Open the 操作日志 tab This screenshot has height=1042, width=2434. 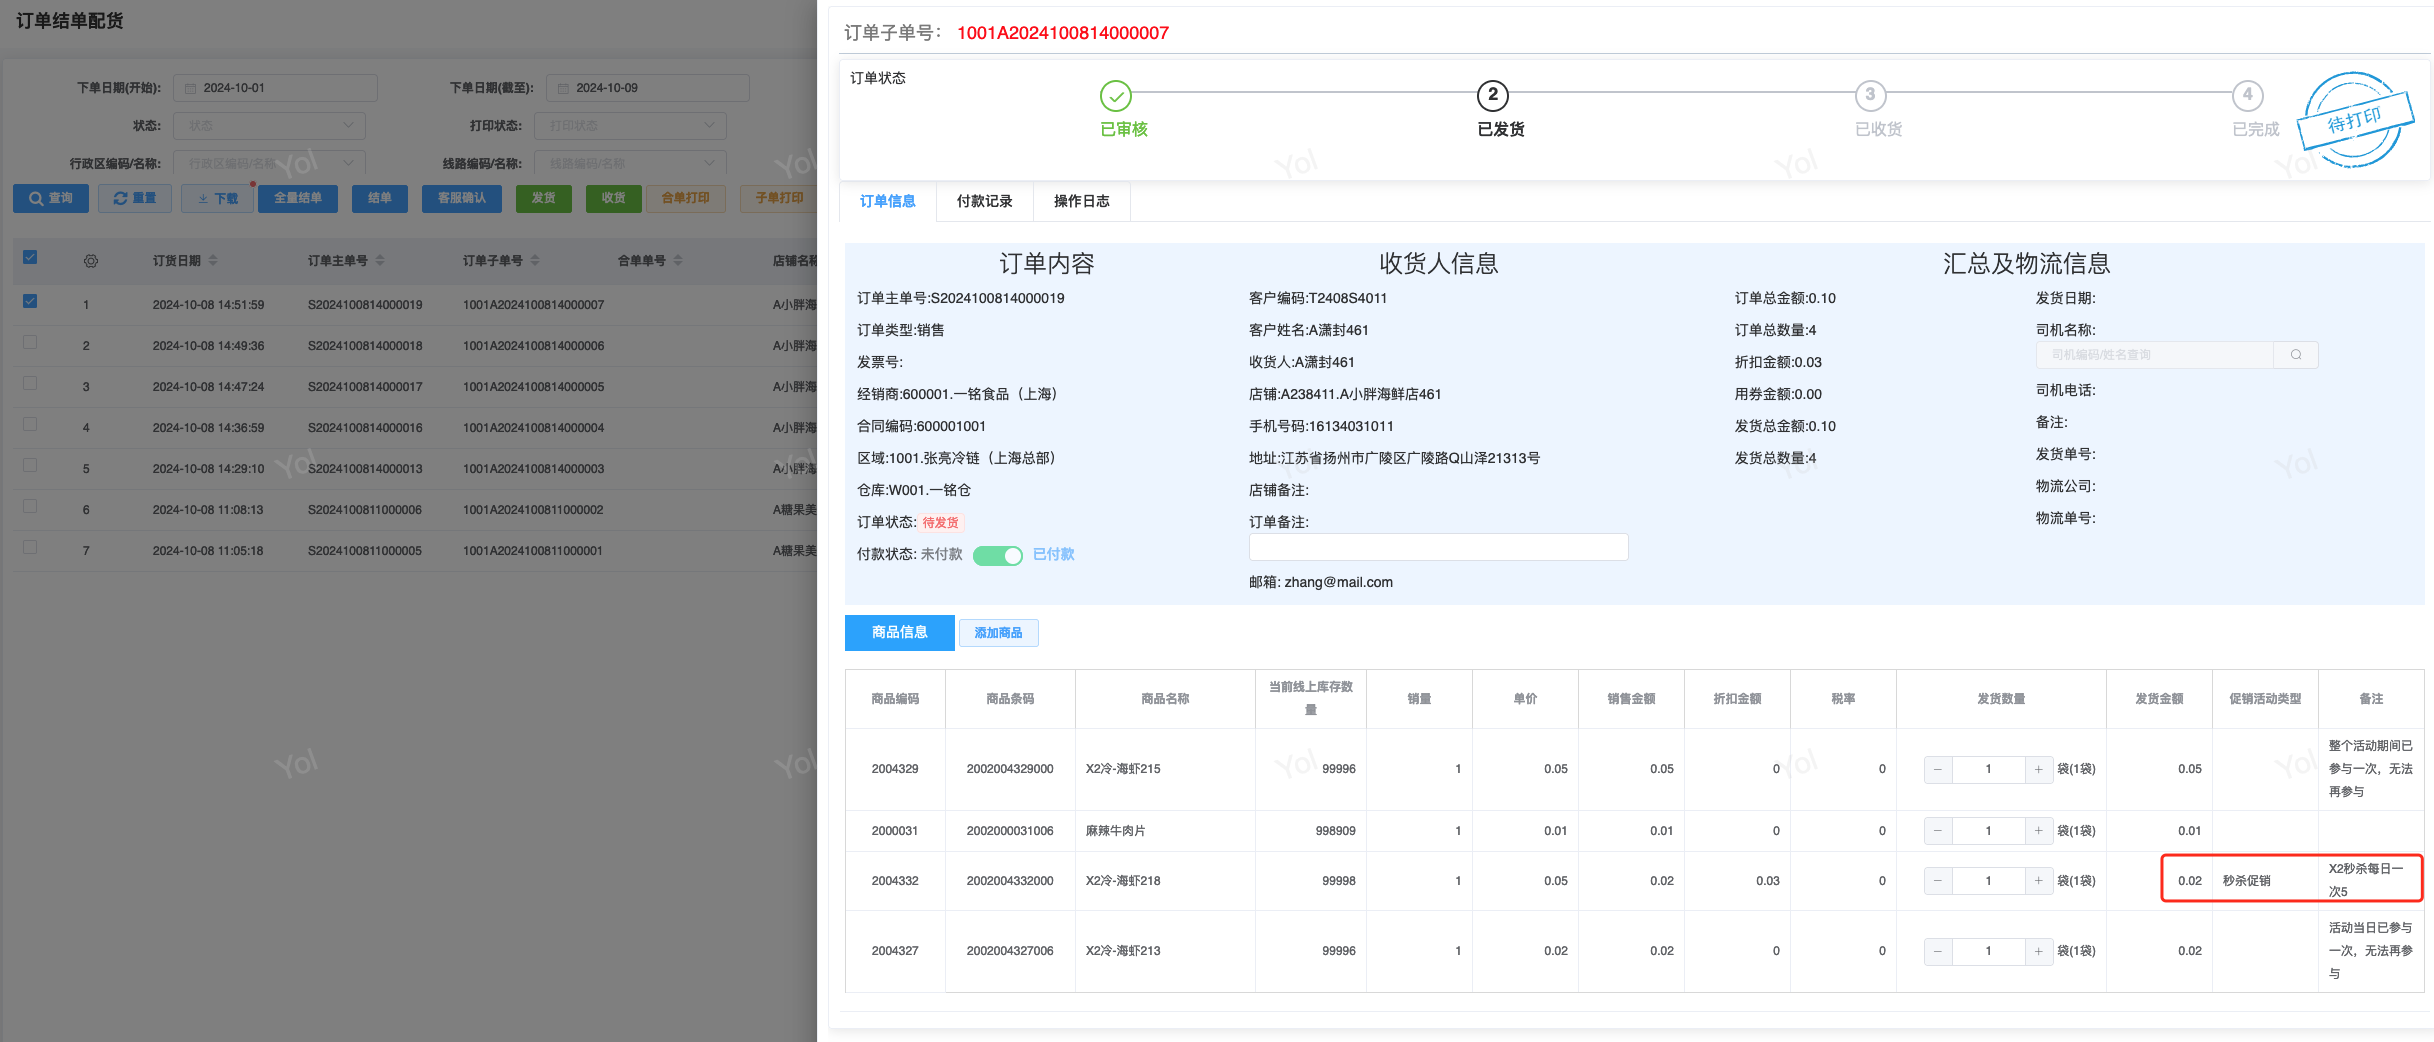(x=1081, y=201)
